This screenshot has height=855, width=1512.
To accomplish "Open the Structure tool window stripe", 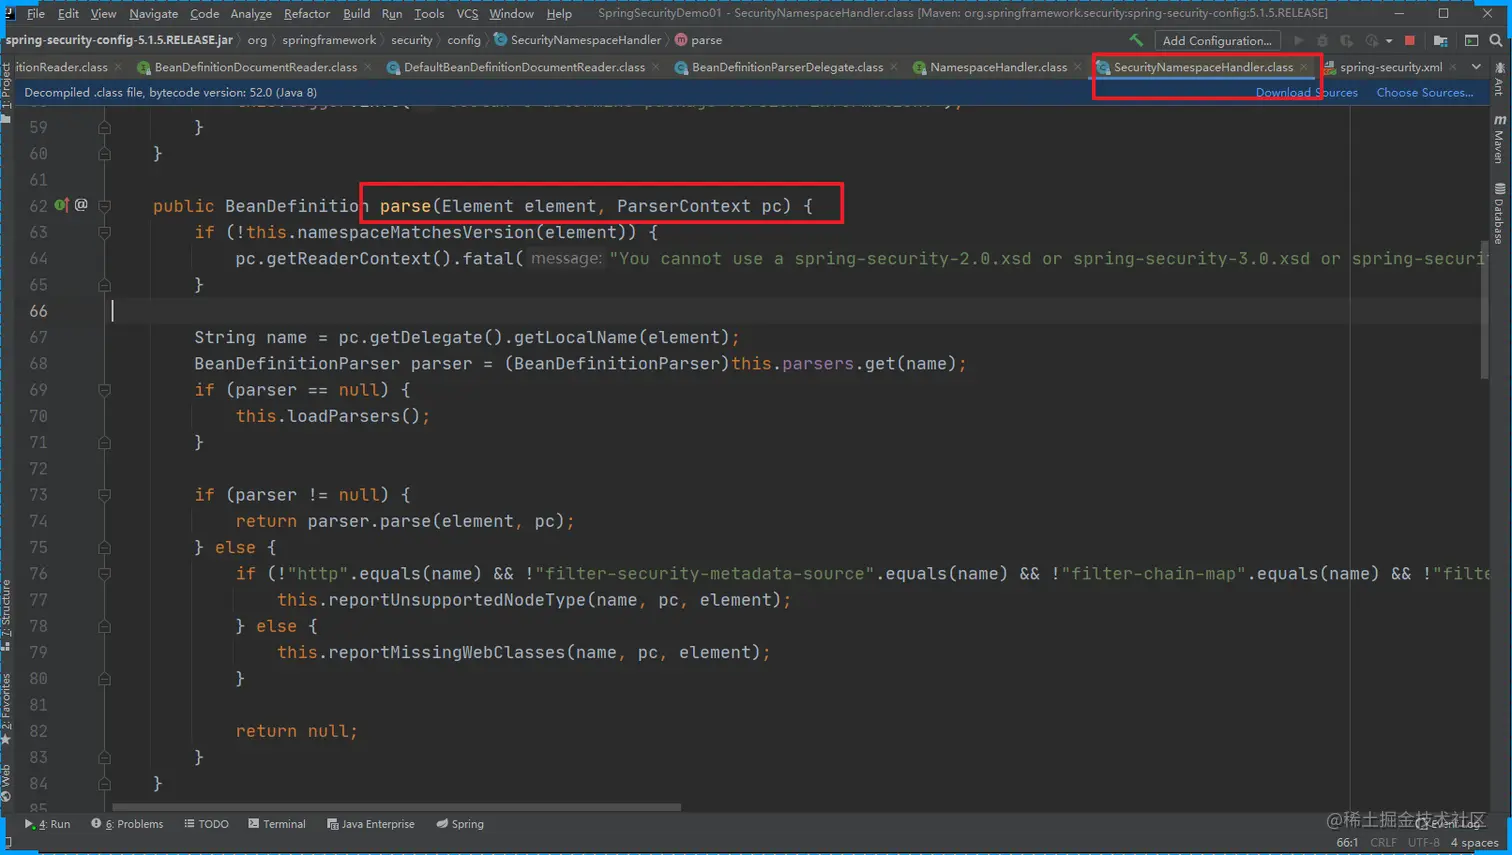I will click(6, 615).
